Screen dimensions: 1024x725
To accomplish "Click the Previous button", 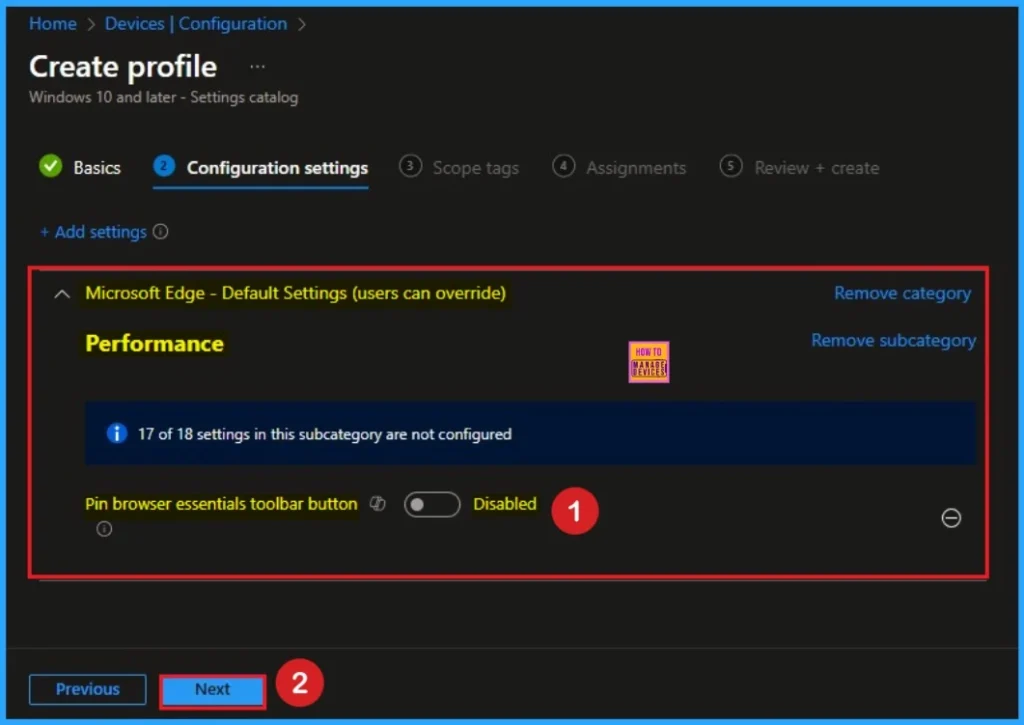I will [88, 690].
